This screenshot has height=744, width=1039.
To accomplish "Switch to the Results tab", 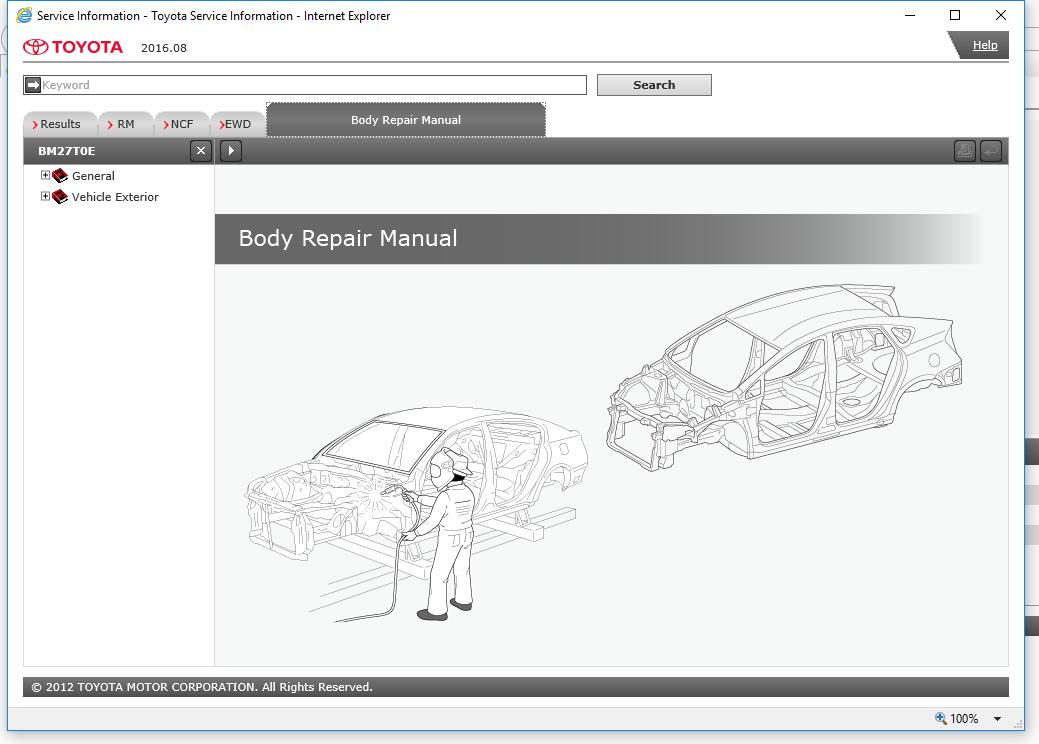I will point(59,124).
